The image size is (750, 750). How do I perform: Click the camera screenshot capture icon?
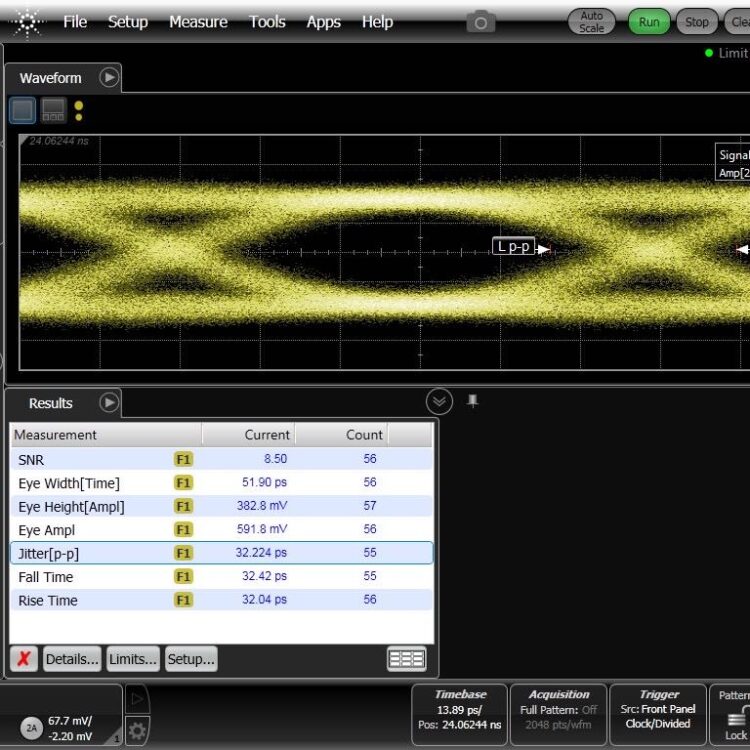(x=481, y=22)
